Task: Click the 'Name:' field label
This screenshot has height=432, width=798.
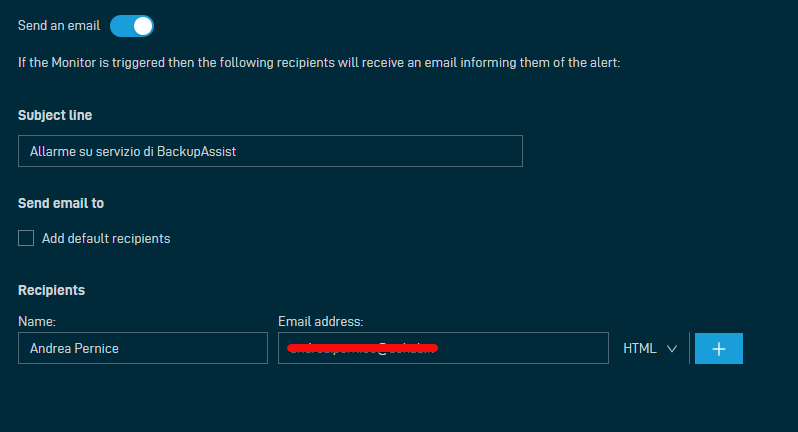Action: 37,321
